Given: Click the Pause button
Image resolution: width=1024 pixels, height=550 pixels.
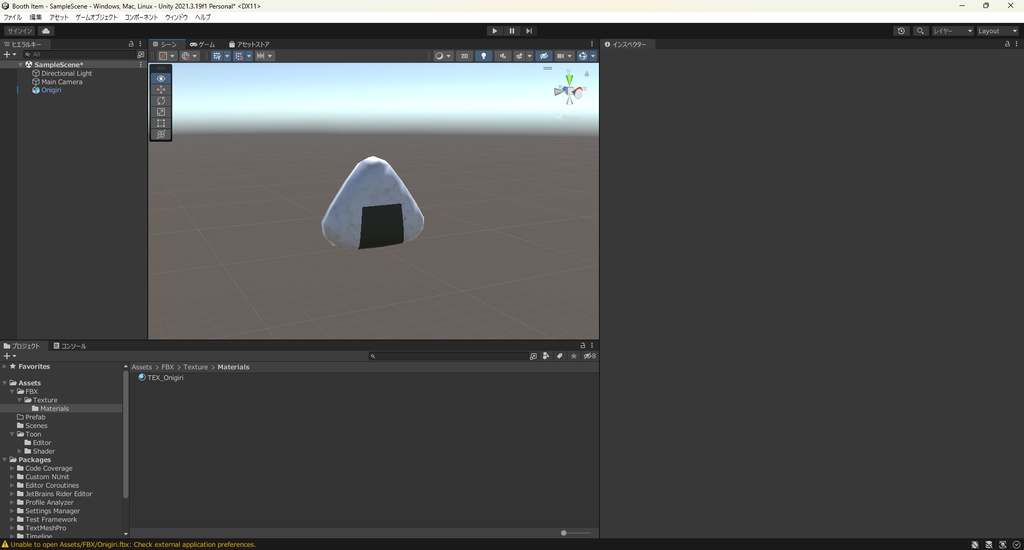Looking at the screenshot, I should tap(512, 31).
